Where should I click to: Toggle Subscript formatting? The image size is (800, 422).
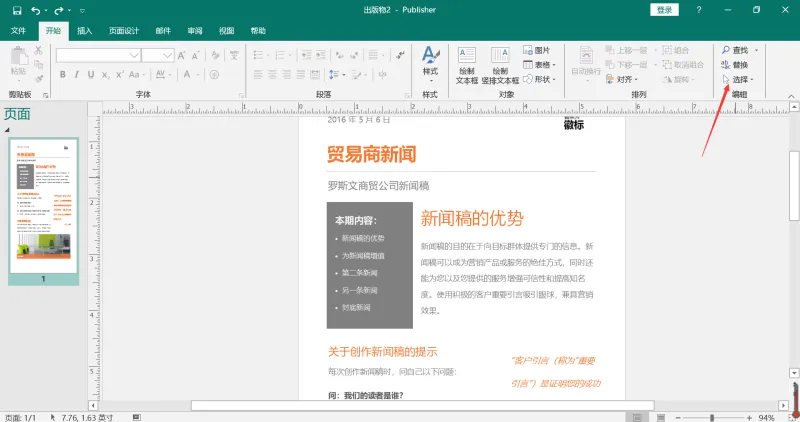pos(105,75)
